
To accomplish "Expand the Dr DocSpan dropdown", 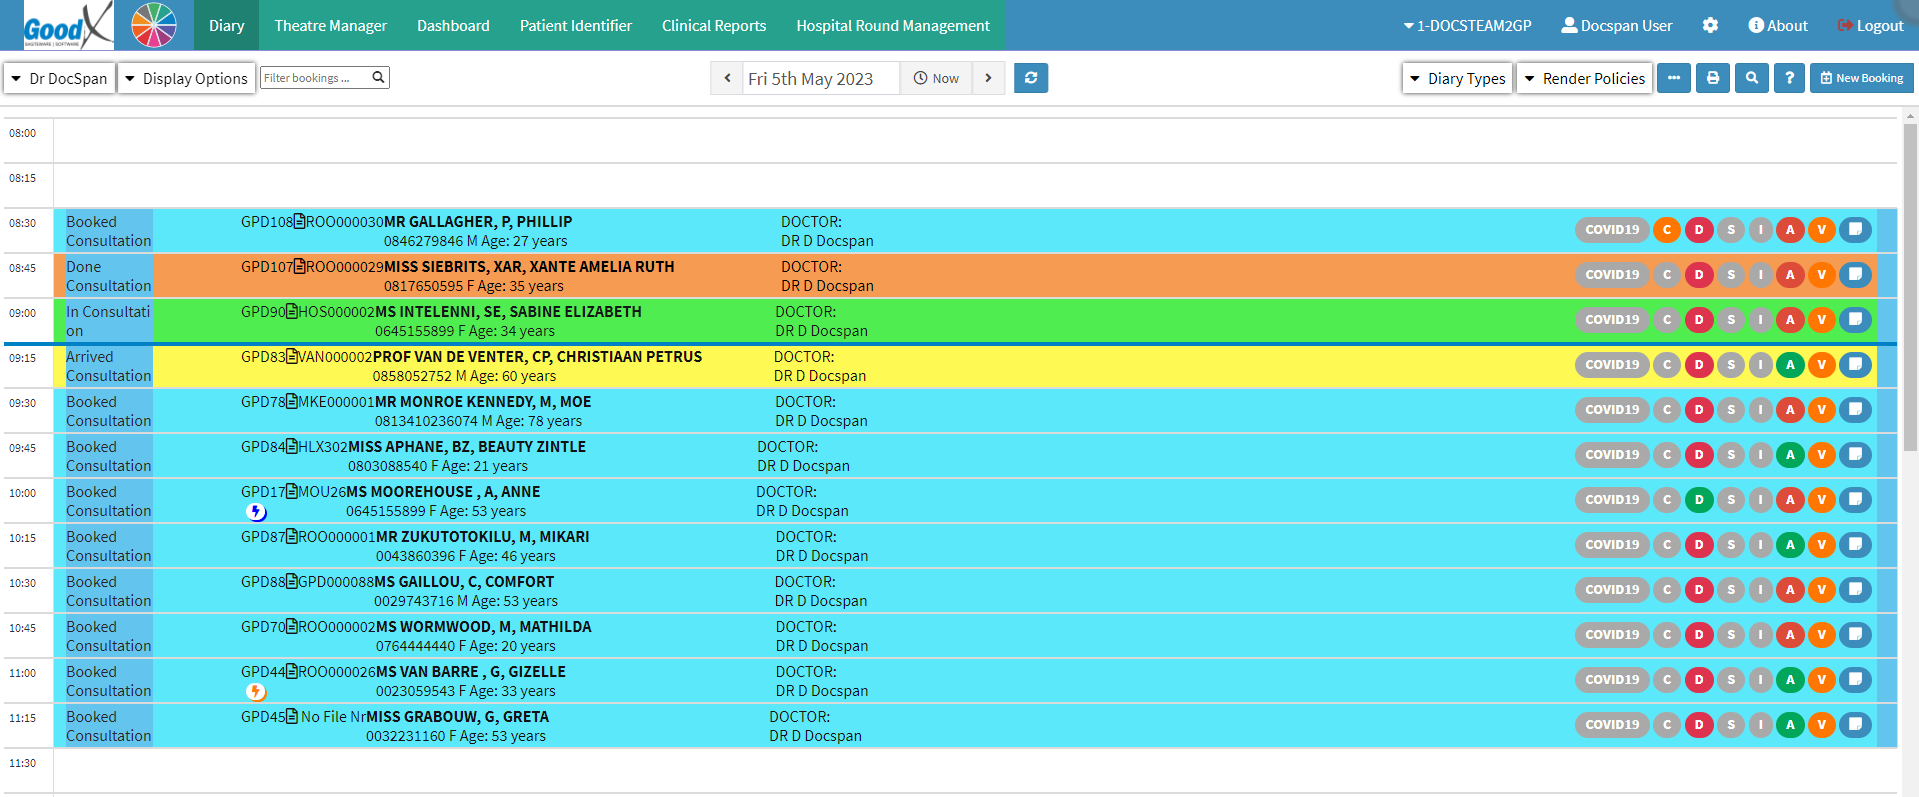I will [59, 78].
